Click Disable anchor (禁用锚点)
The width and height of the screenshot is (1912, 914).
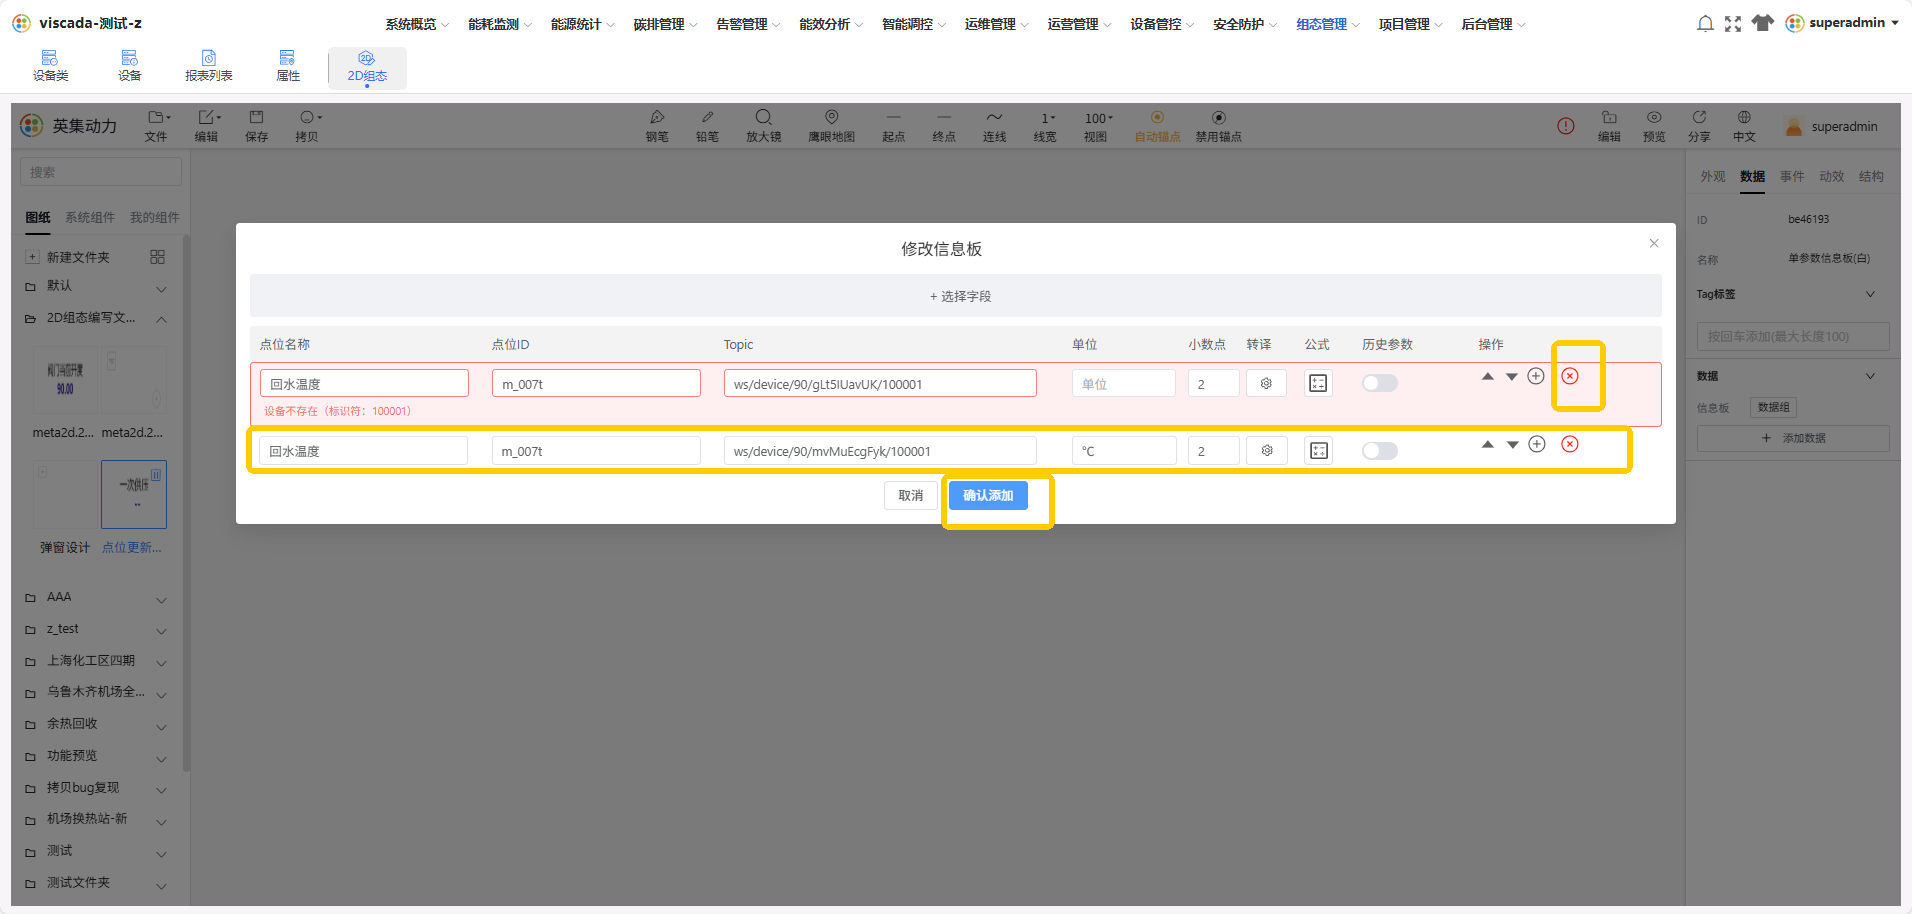pos(1218,126)
